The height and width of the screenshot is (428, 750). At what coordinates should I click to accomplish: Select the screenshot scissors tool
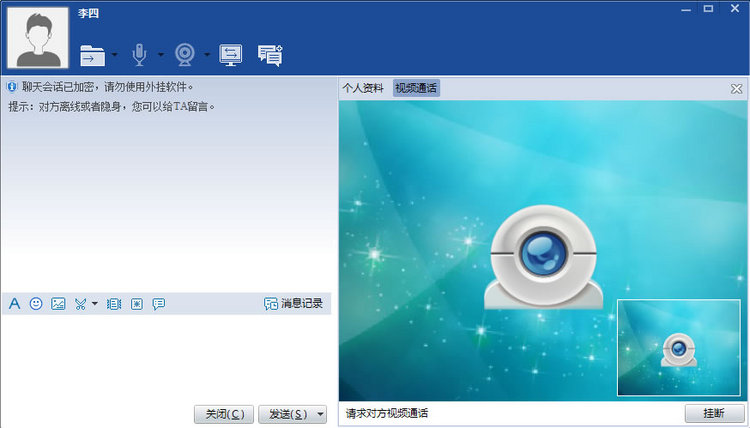(x=80, y=304)
